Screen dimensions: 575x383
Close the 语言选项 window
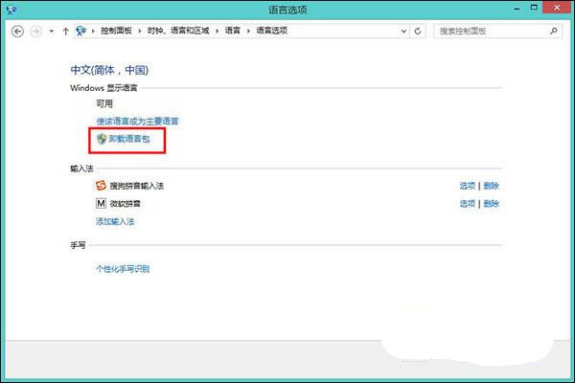[557, 7]
